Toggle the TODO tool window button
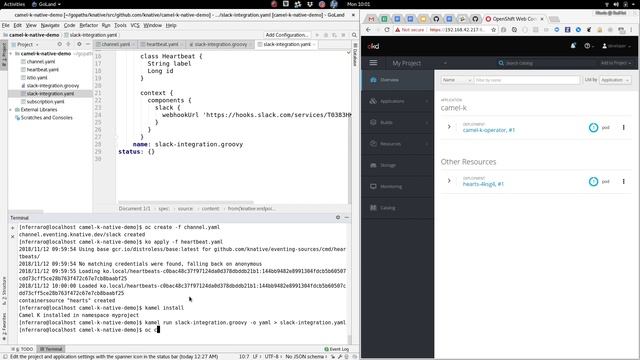Viewport: 640px width, 360px height. coord(23,349)
